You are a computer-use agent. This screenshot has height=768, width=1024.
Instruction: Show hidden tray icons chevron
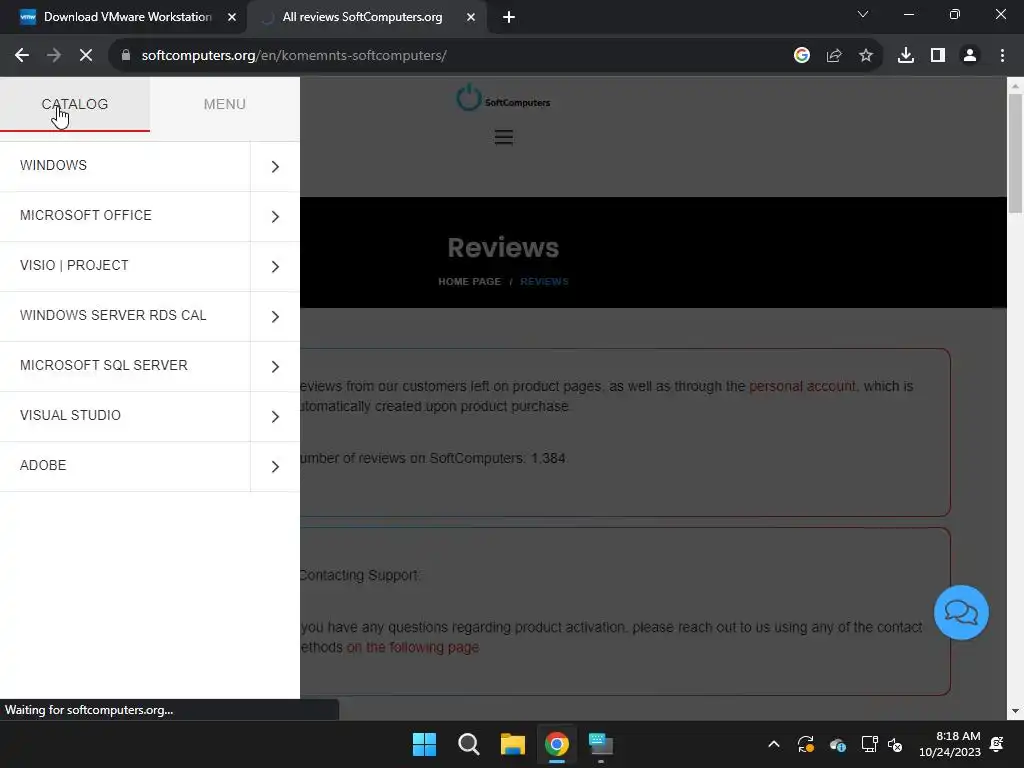click(x=774, y=744)
